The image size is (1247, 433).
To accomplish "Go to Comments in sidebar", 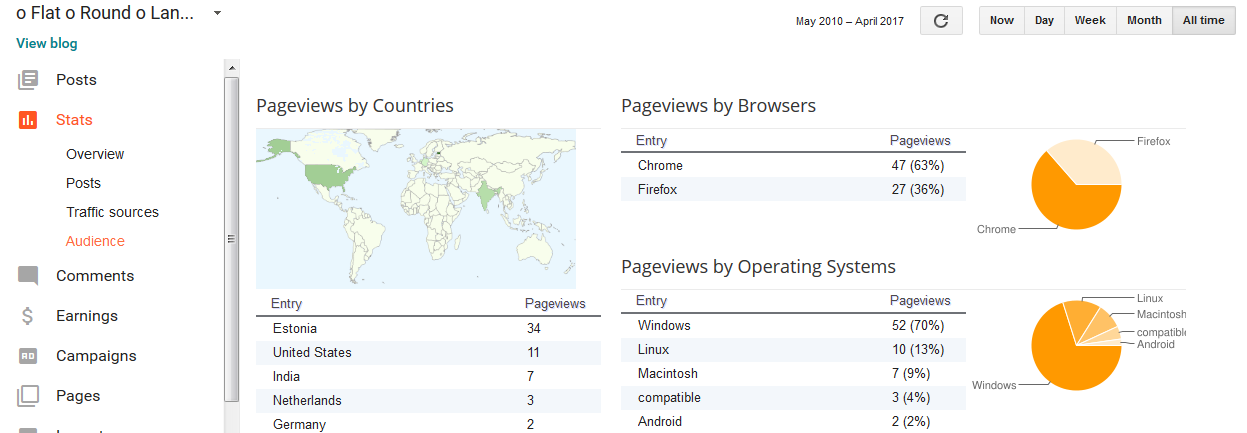I will click(x=95, y=276).
